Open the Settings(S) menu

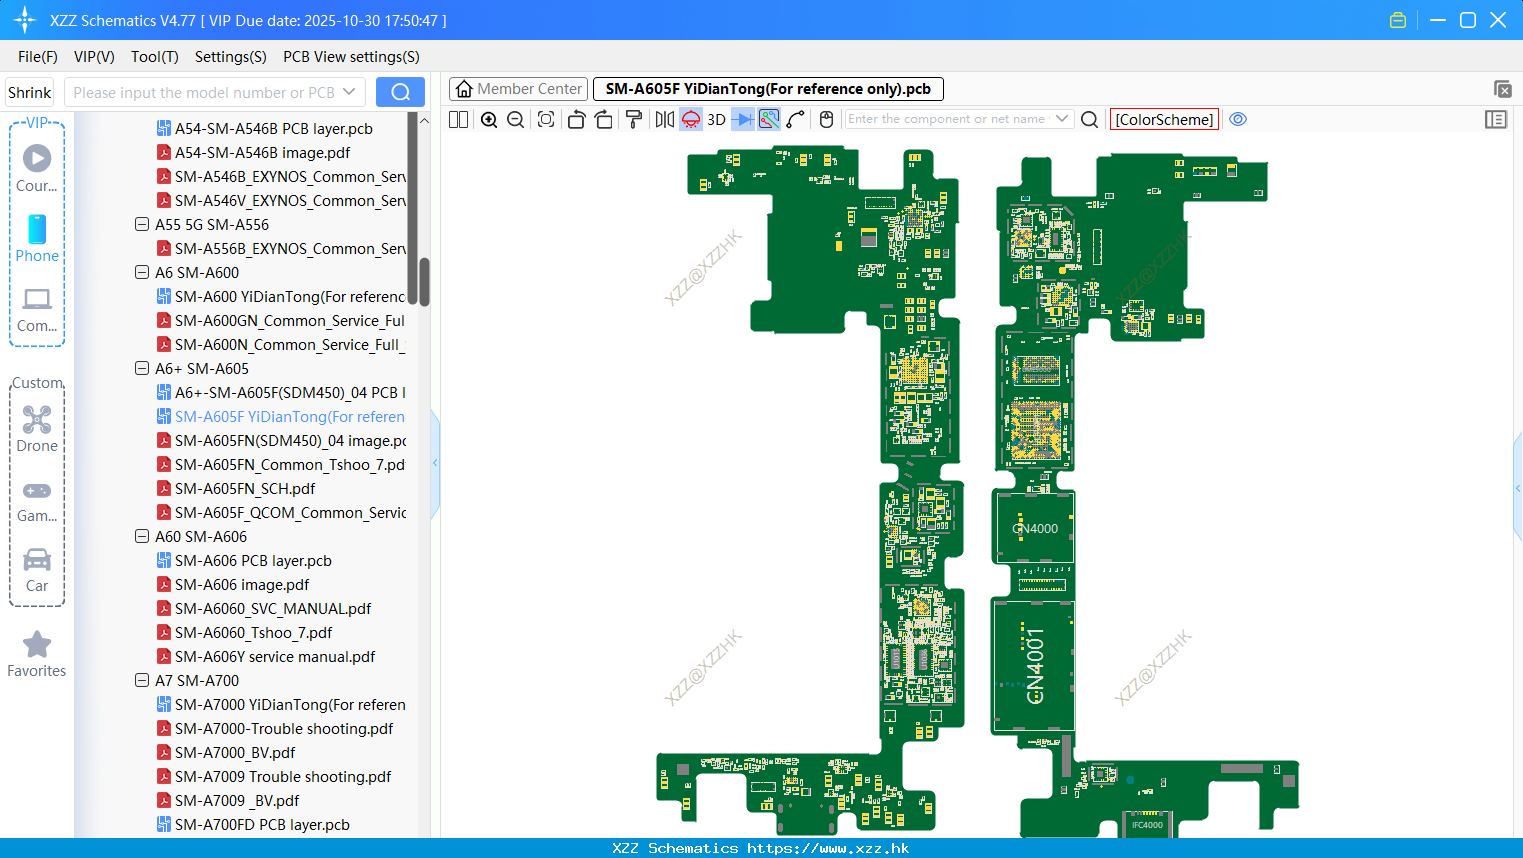[x=231, y=57]
